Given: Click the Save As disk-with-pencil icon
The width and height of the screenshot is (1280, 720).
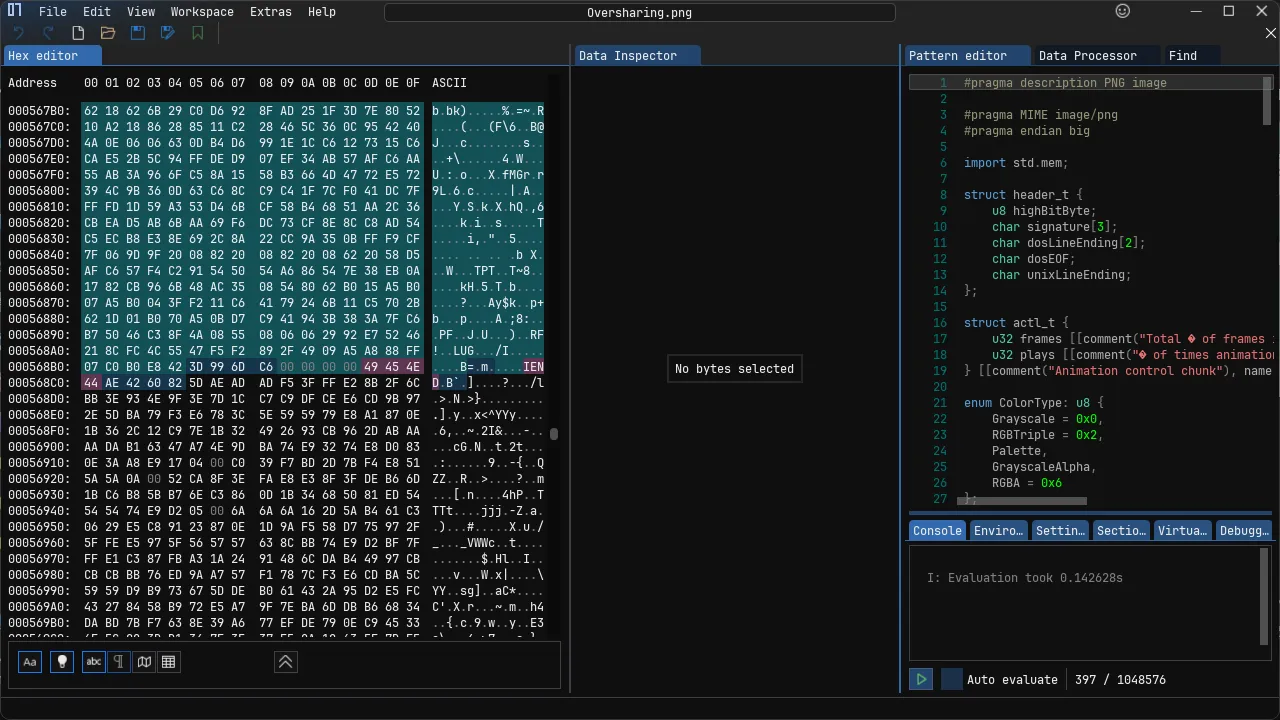Looking at the screenshot, I should pyautogui.click(x=168, y=33).
